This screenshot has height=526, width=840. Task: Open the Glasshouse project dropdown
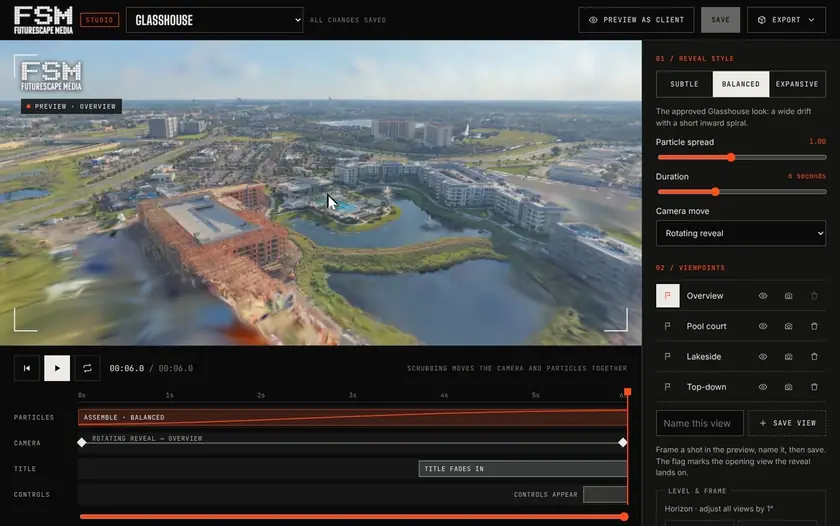coord(214,20)
